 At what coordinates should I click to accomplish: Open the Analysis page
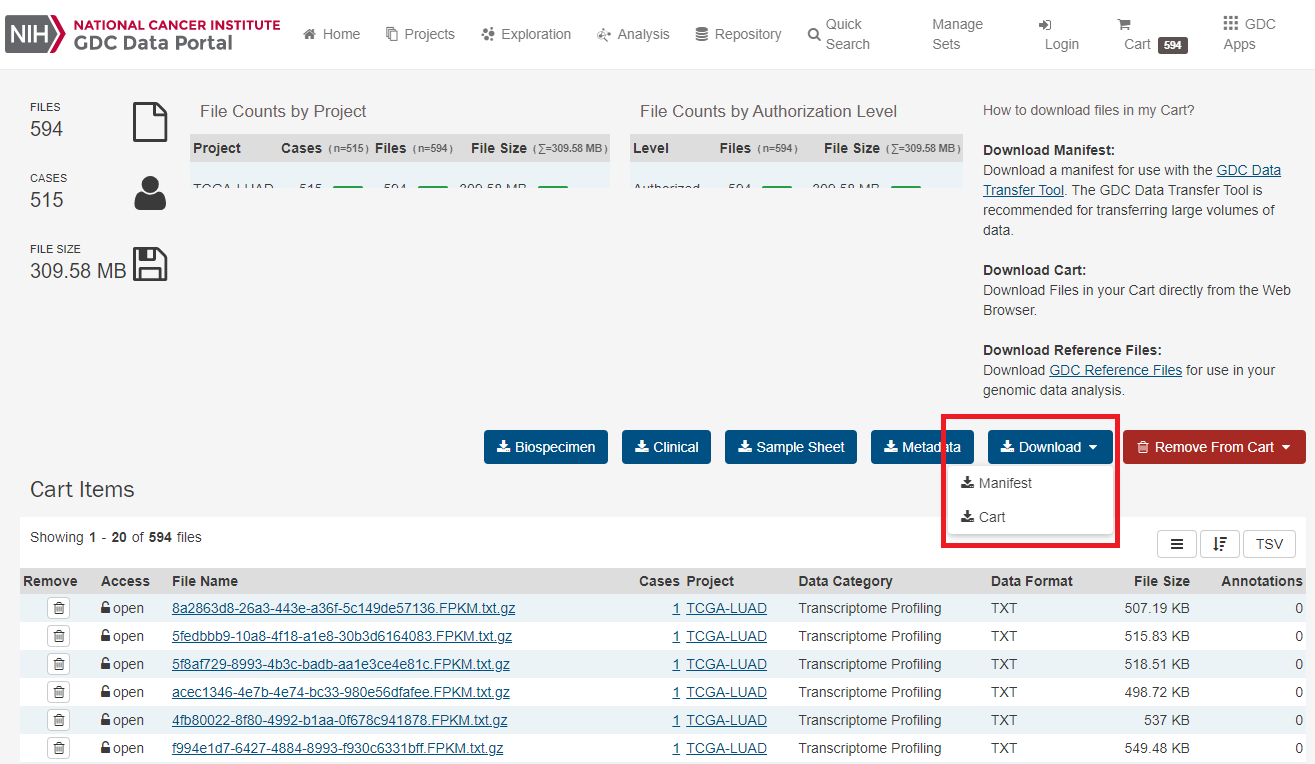[633, 34]
